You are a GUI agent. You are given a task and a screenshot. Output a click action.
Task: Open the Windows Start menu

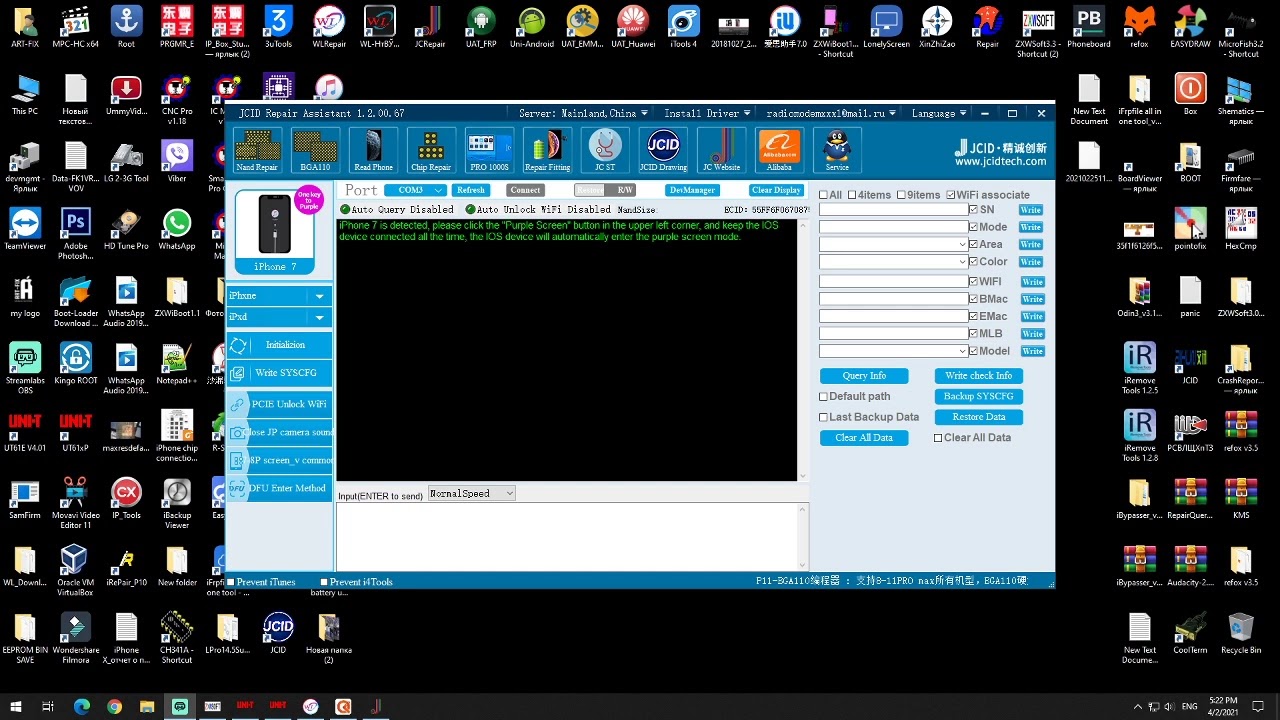pos(15,707)
